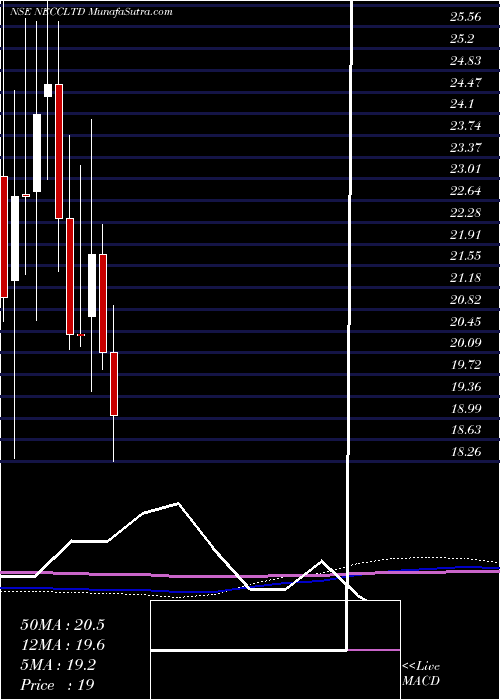The image size is (500, 700).
Task: Click the 5MA : 19.2 indicator text
Action: (58, 665)
